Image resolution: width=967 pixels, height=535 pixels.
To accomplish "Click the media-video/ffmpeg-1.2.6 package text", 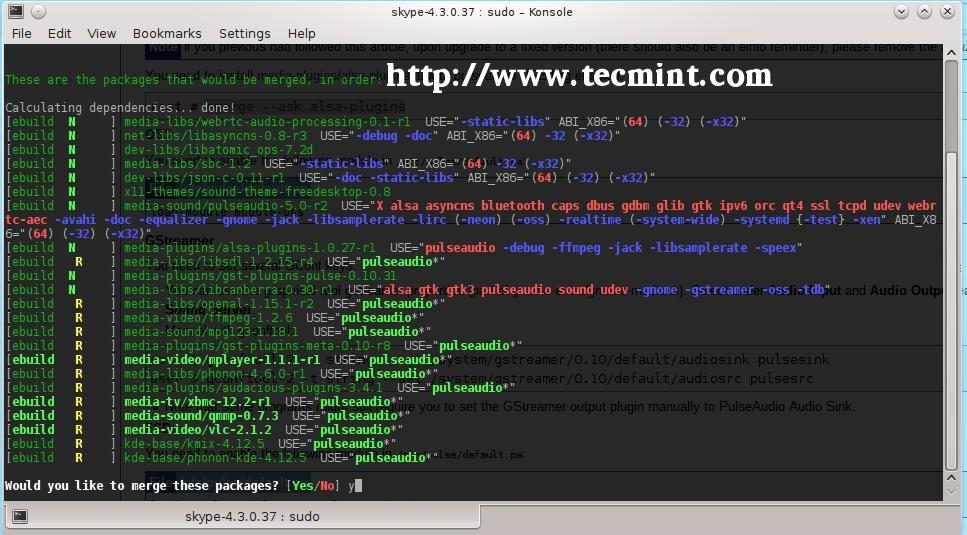I will [208, 318].
